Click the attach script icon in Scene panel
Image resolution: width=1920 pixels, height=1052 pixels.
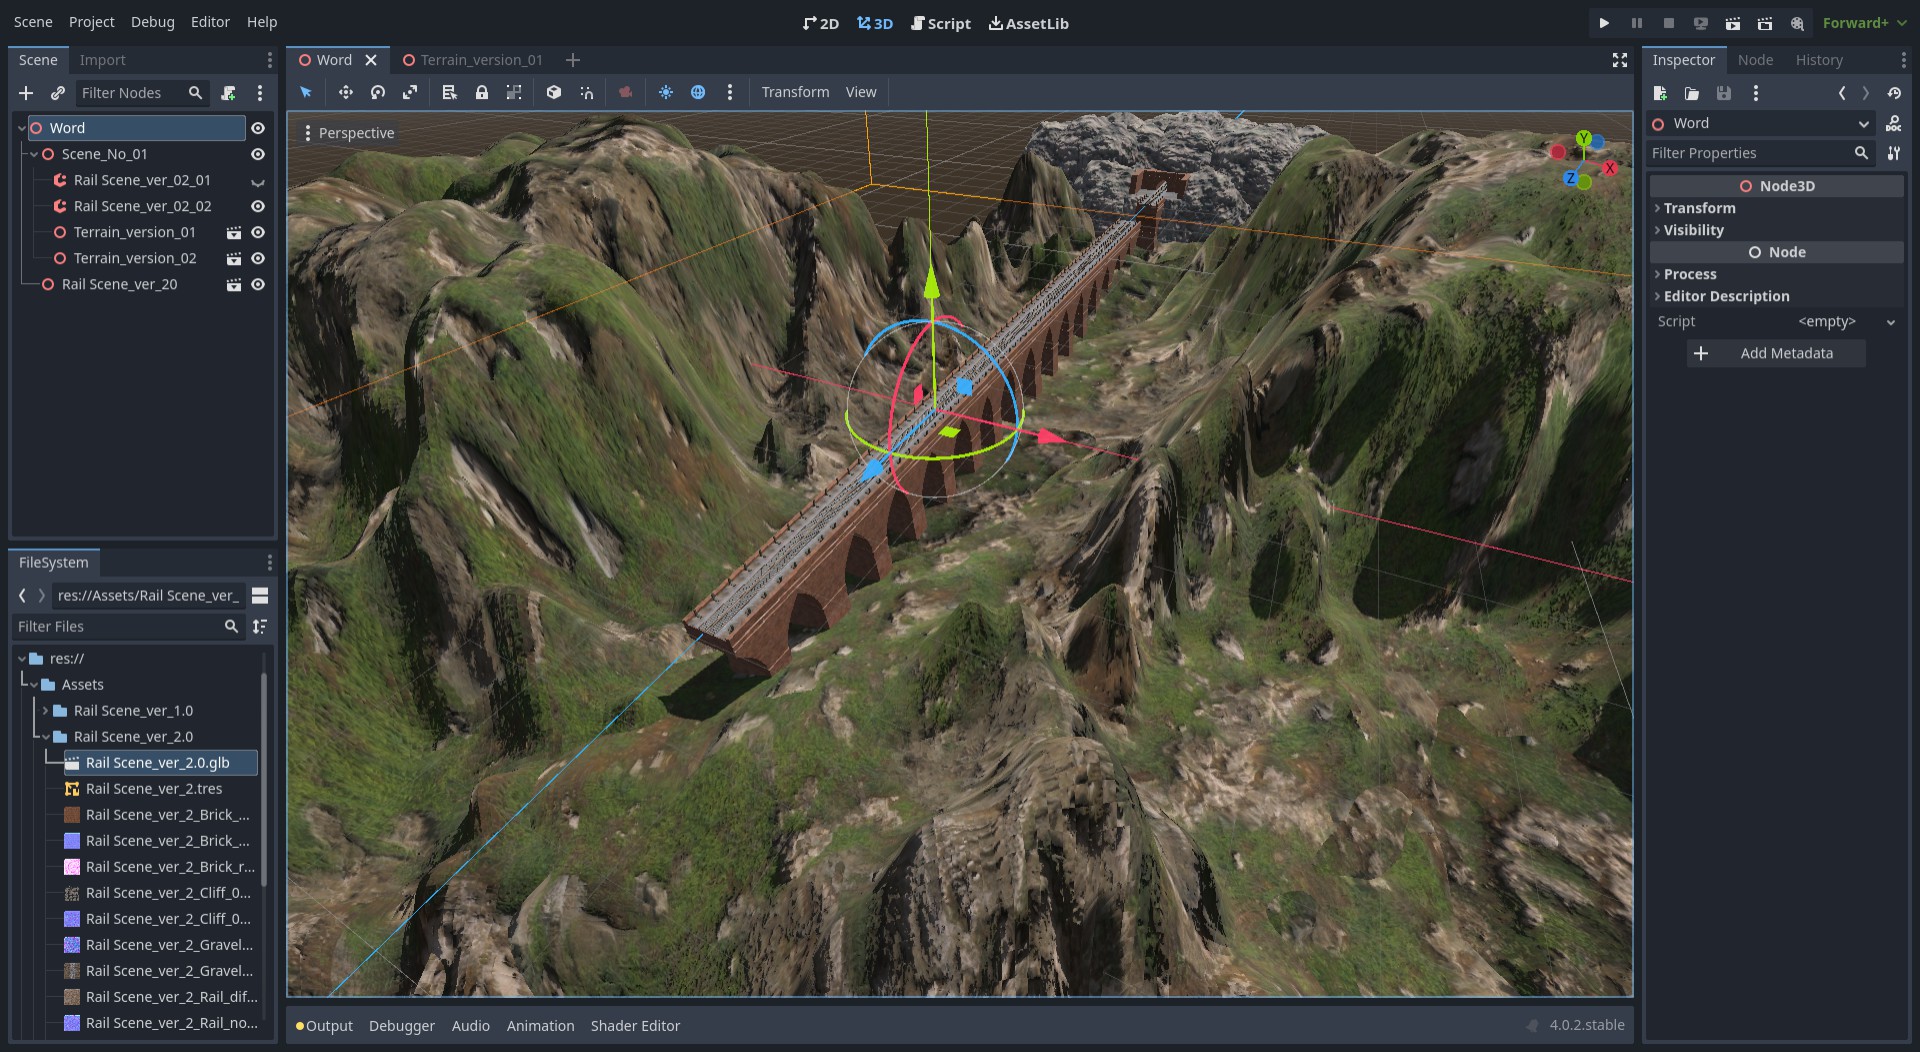[228, 93]
